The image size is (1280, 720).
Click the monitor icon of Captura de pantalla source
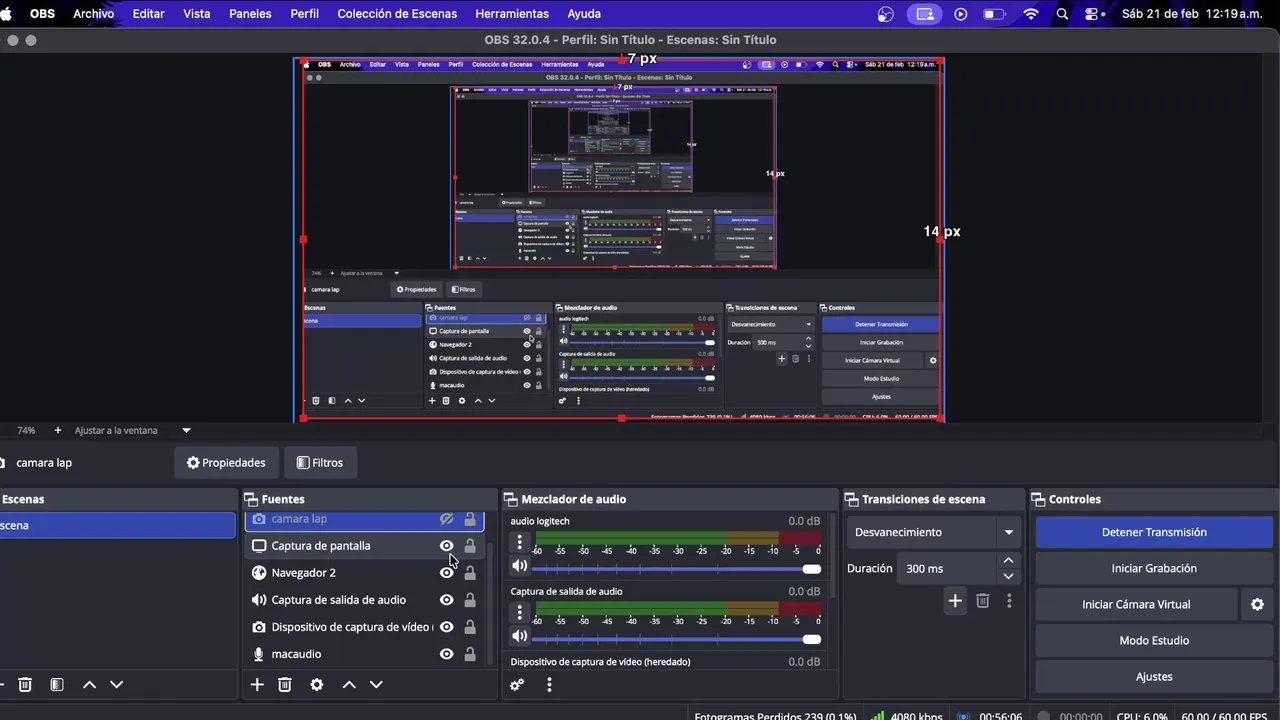tap(259, 546)
